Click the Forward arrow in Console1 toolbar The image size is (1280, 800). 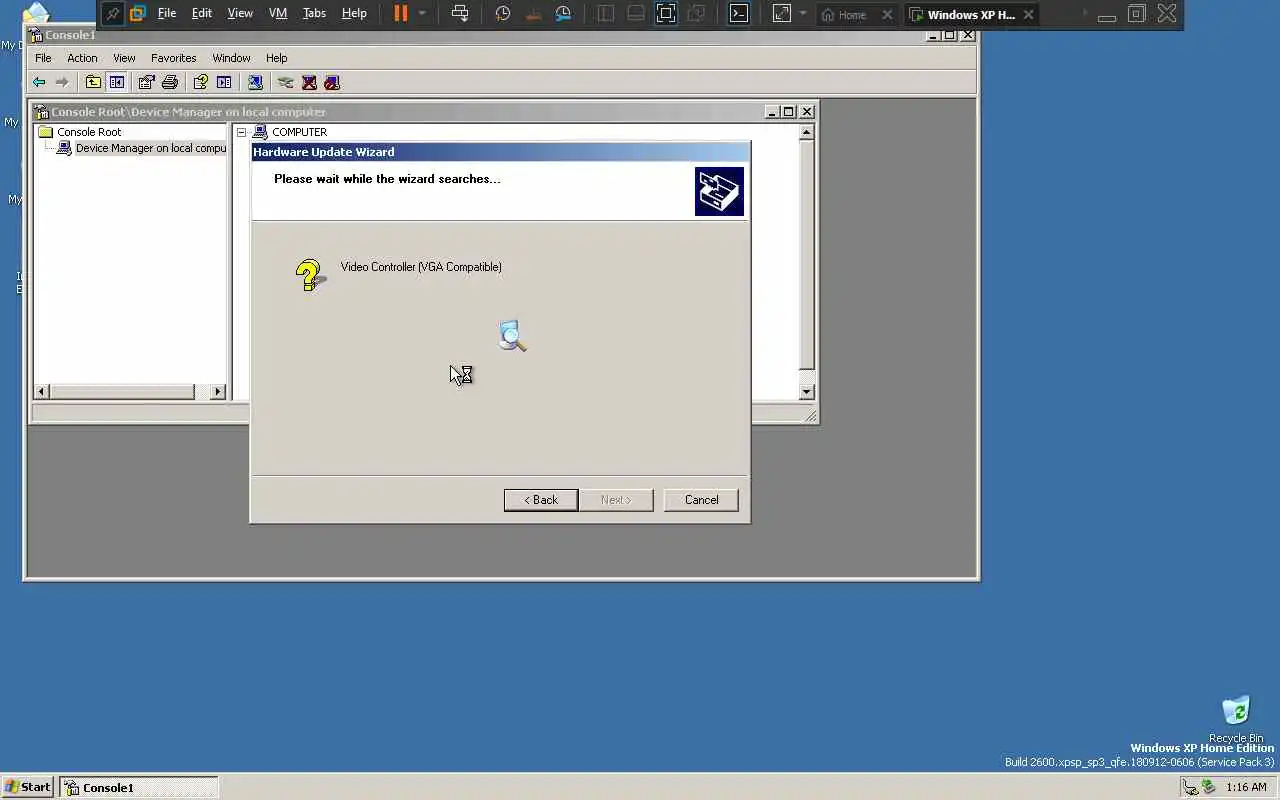point(62,83)
